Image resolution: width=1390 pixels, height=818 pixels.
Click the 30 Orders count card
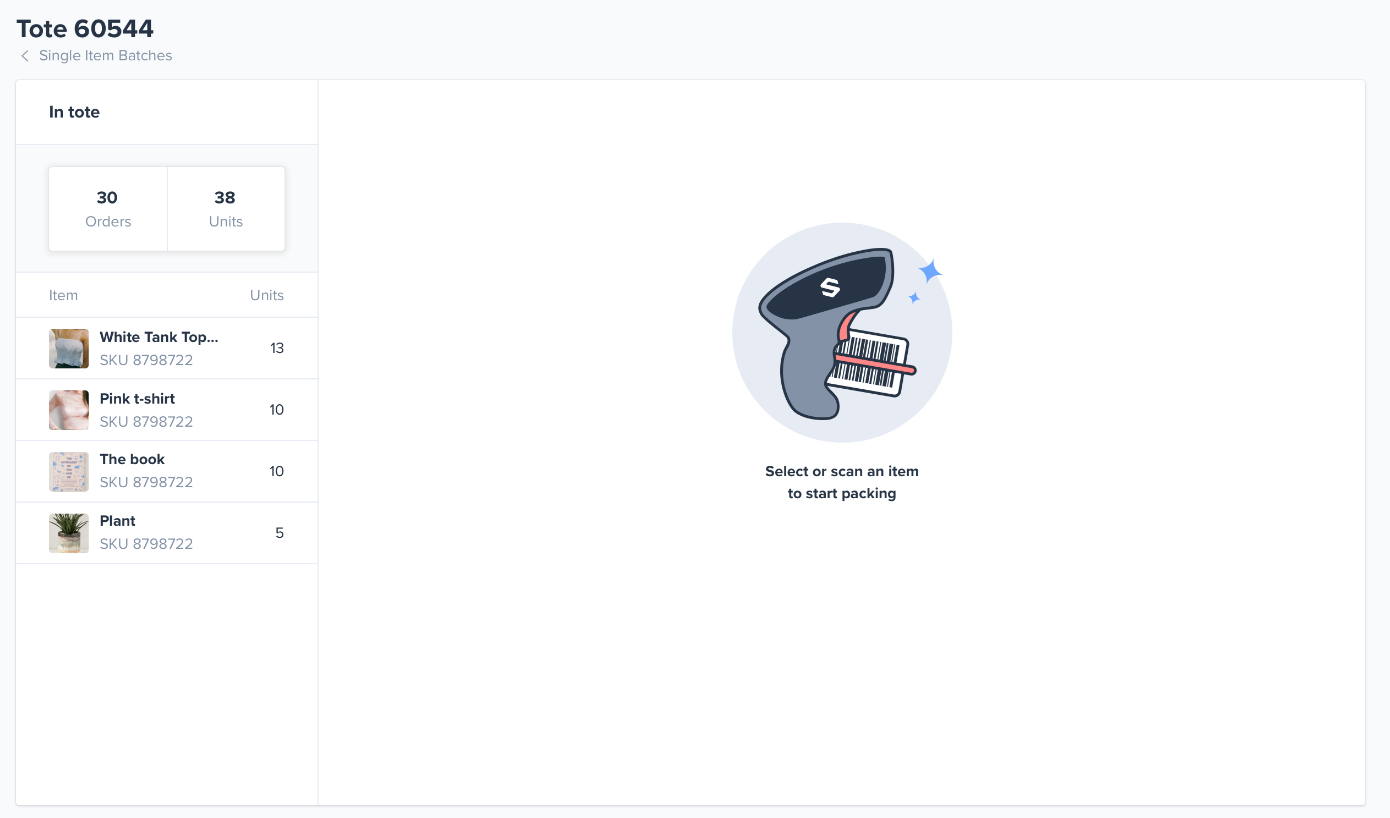pos(108,209)
